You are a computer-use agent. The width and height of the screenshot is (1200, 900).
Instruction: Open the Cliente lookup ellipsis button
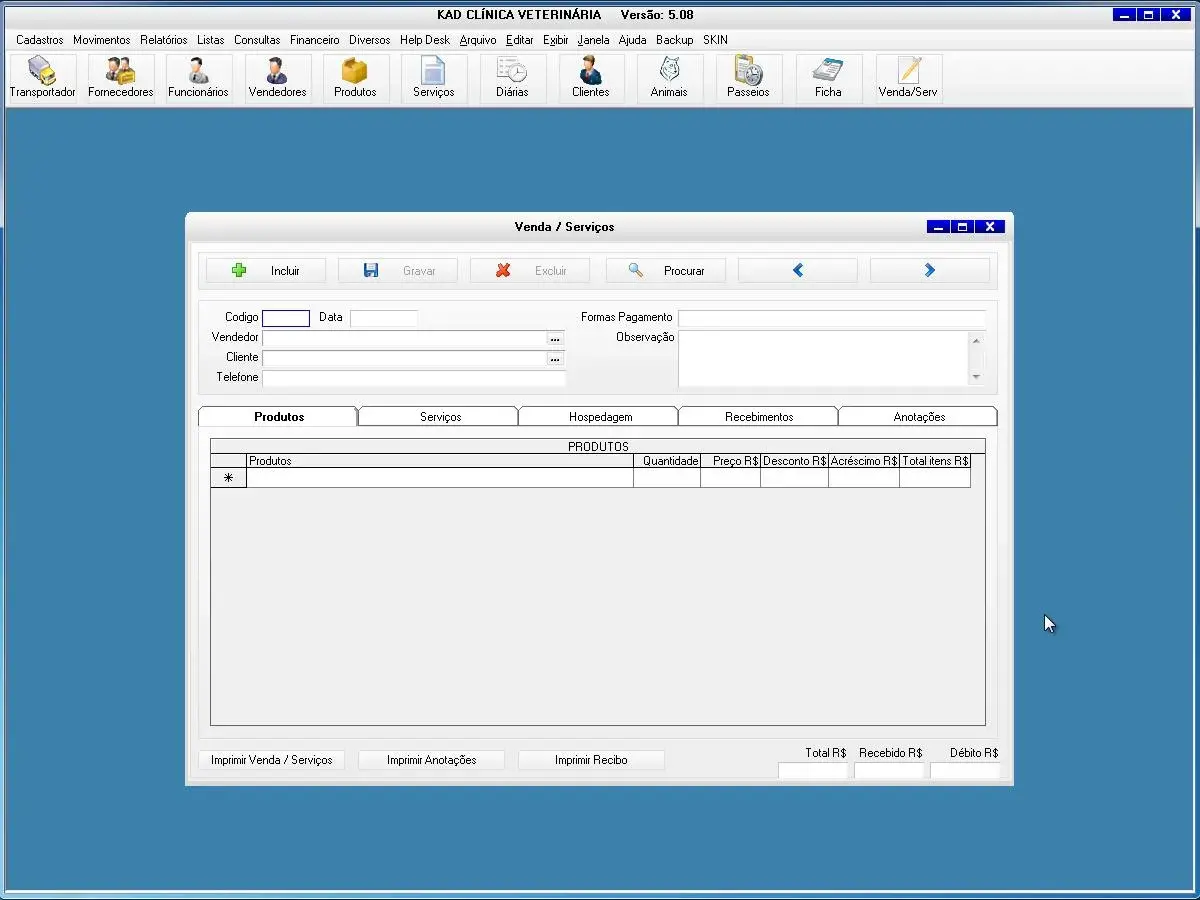tap(555, 359)
